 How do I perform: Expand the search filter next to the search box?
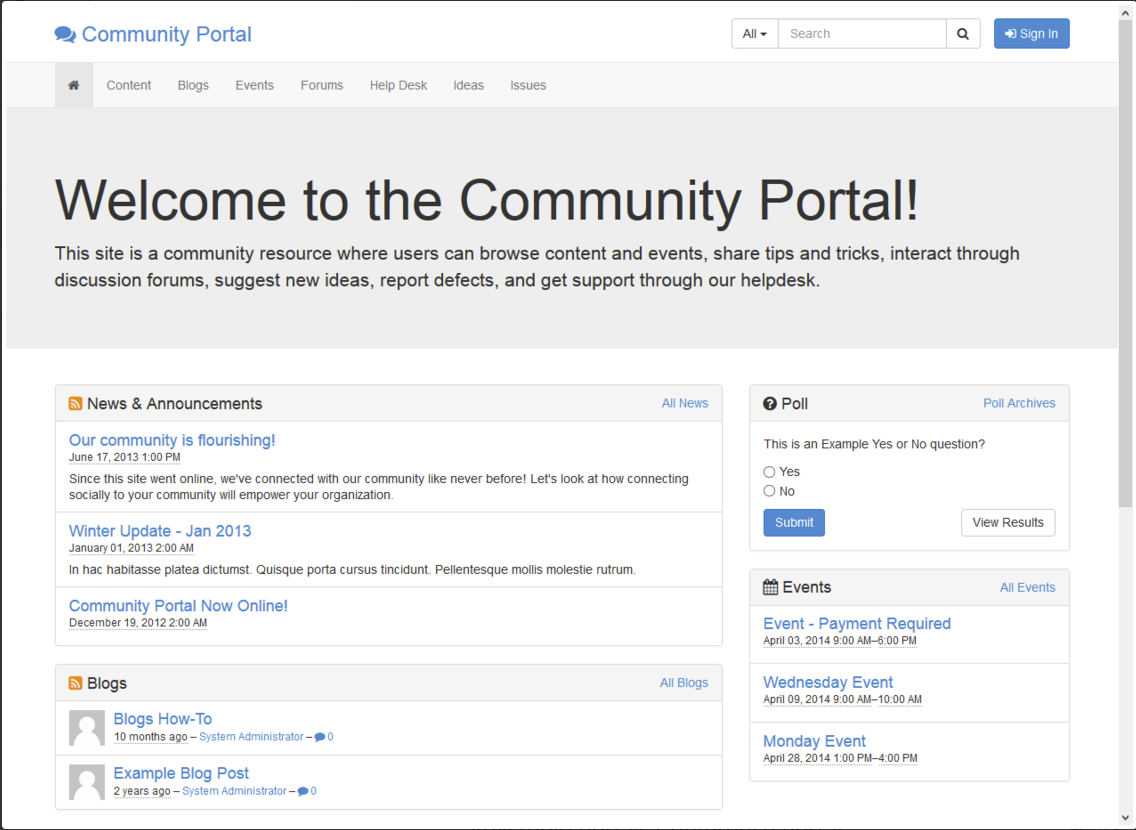754,33
